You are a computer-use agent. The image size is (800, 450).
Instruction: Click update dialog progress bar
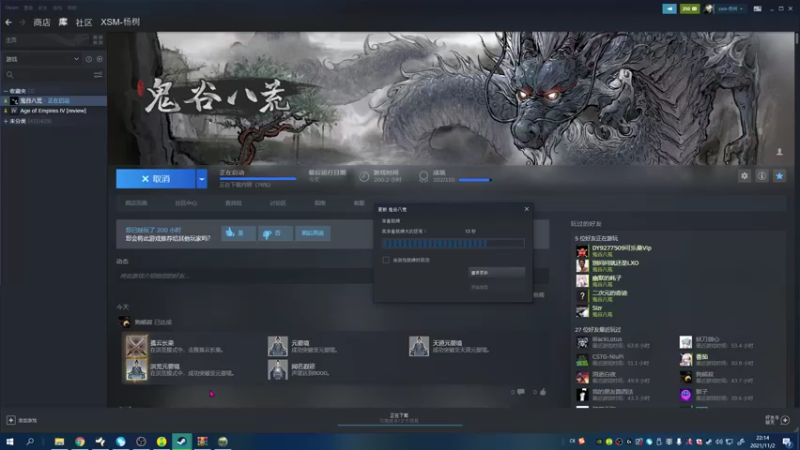click(453, 243)
